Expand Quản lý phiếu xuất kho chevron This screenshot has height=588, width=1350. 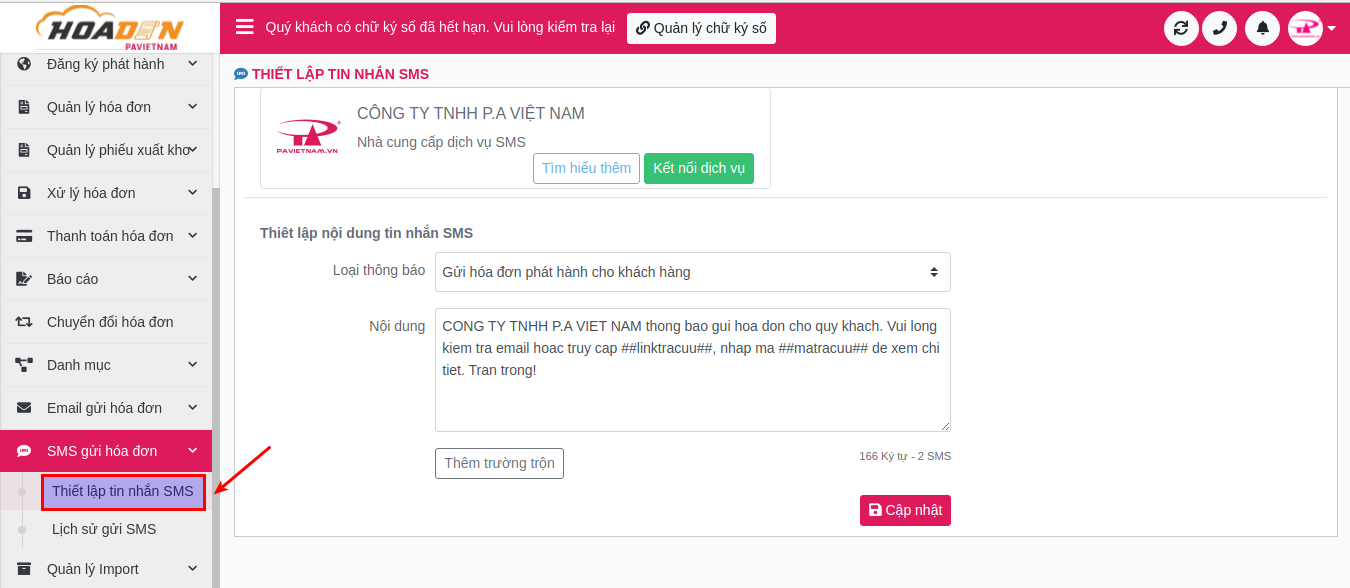click(x=193, y=149)
